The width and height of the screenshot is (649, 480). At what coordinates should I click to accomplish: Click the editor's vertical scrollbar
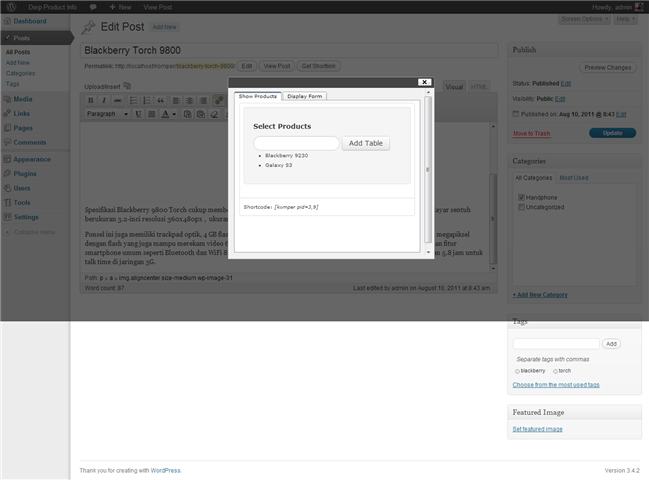click(x=493, y=218)
